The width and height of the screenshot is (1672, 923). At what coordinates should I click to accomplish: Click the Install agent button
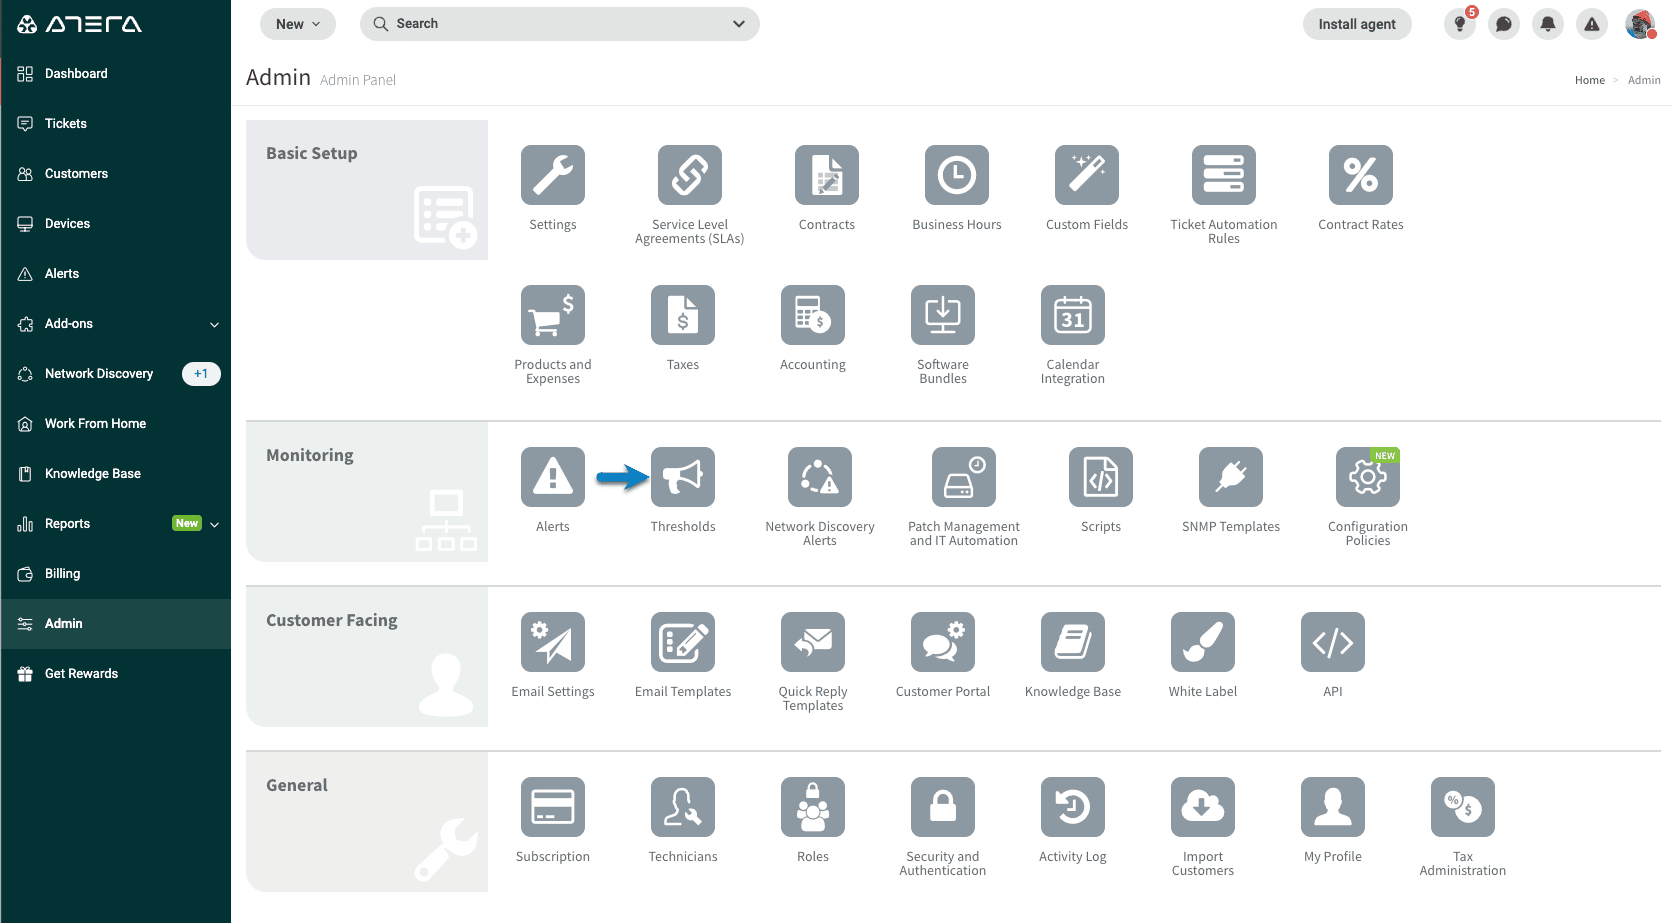tap(1357, 24)
